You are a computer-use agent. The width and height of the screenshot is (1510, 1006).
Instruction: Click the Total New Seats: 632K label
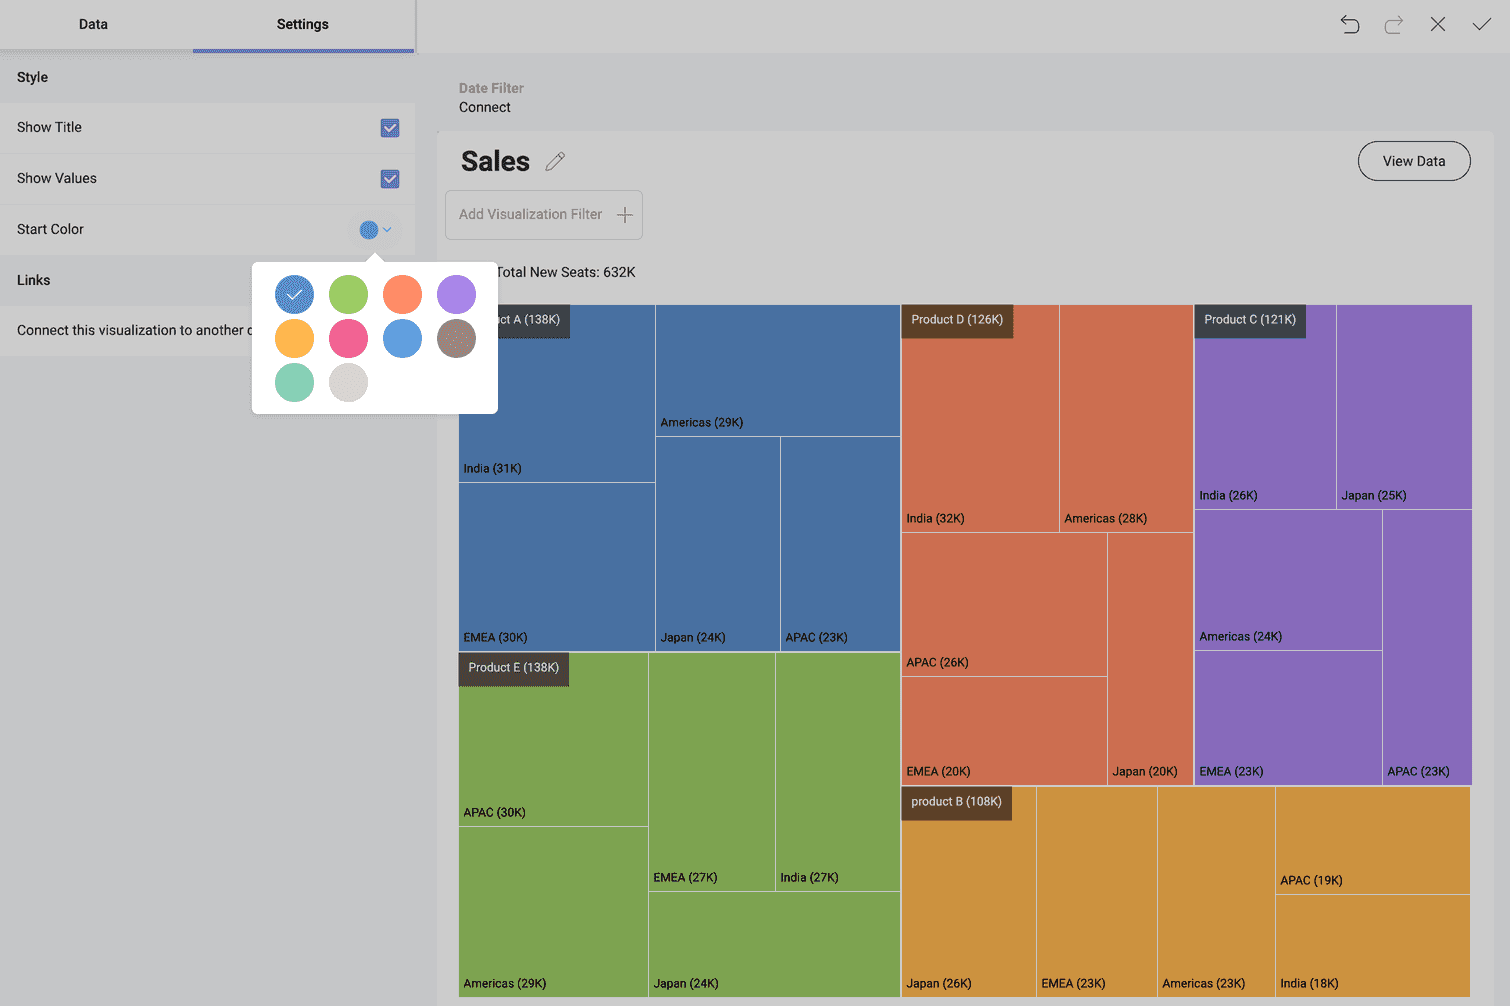tap(566, 272)
